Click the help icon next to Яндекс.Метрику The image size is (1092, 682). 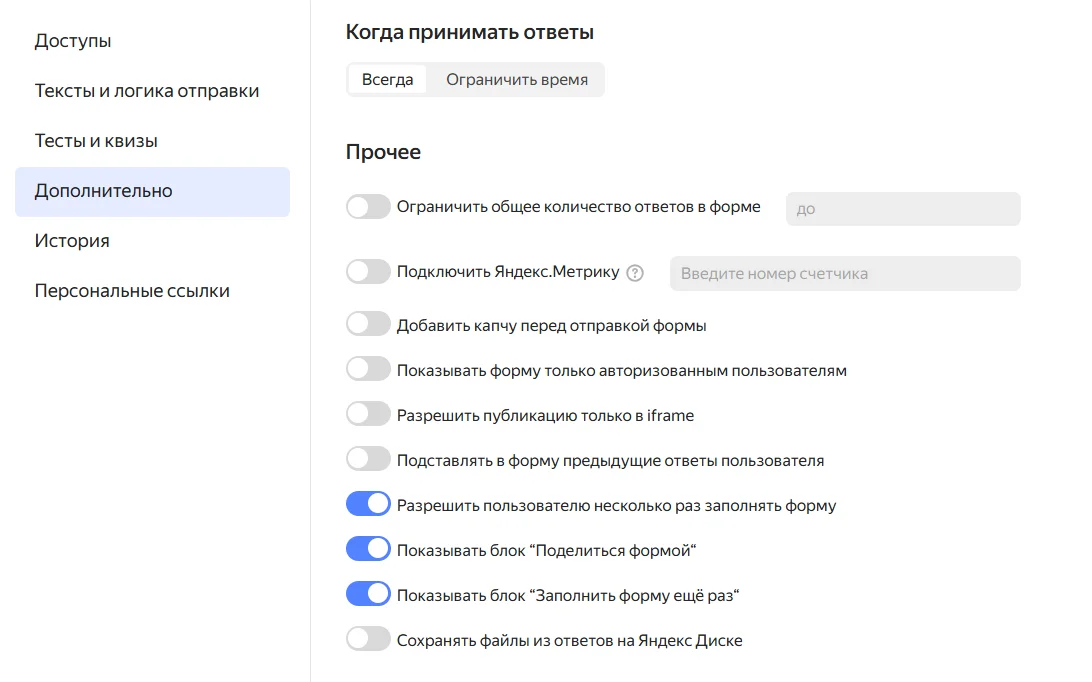pyautogui.click(x=634, y=273)
